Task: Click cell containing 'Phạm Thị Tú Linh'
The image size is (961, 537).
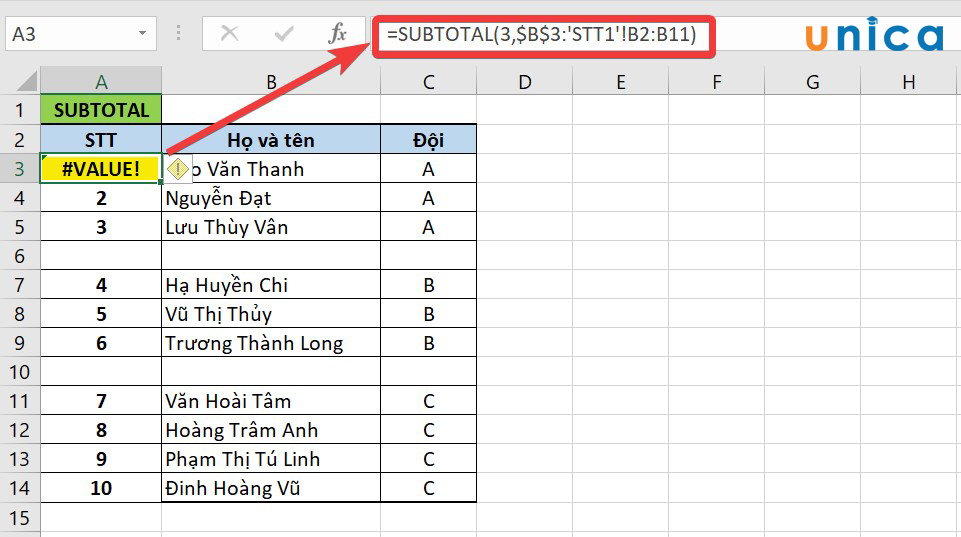Action: (271, 459)
